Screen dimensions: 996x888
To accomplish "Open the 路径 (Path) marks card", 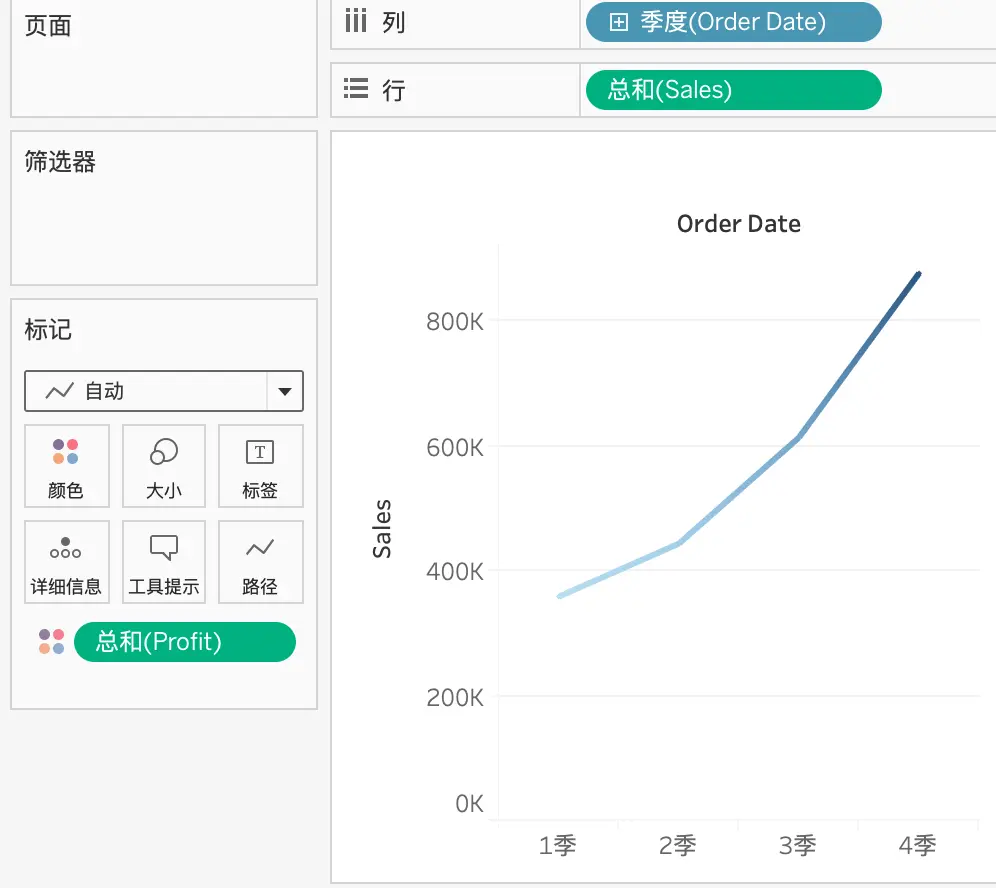I will point(260,562).
